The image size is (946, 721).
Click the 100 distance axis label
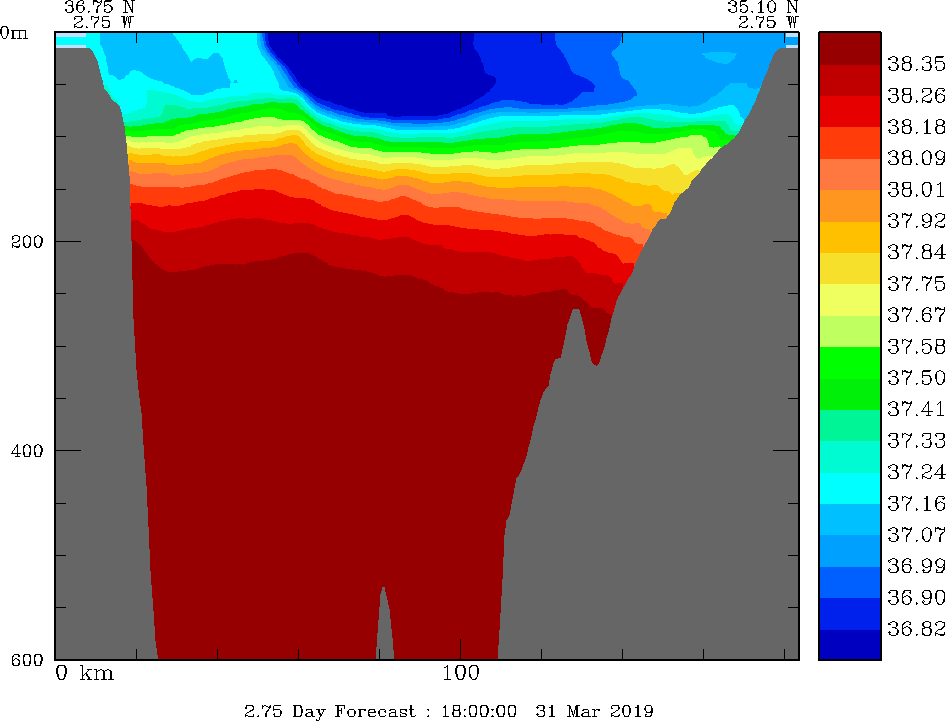point(460,673)
